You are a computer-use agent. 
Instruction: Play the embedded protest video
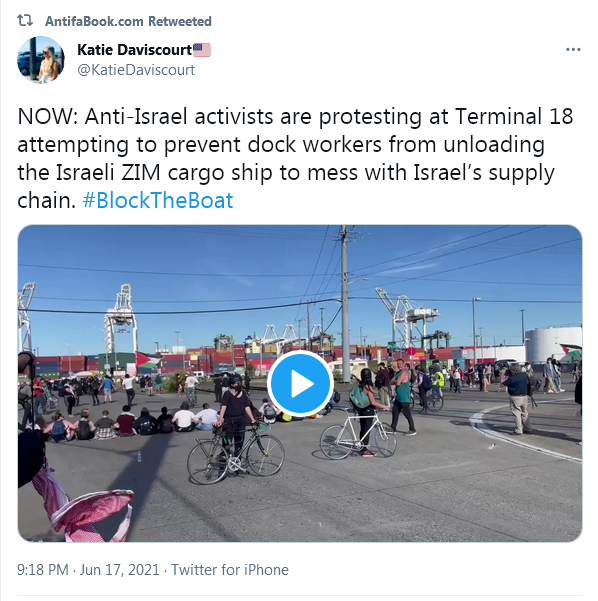300,383
